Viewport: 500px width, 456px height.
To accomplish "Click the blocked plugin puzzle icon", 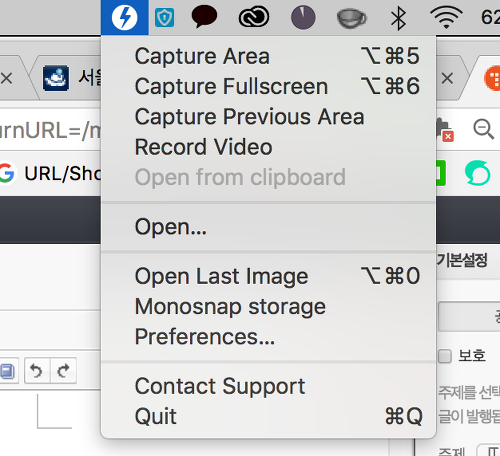I will pos(445,130).
